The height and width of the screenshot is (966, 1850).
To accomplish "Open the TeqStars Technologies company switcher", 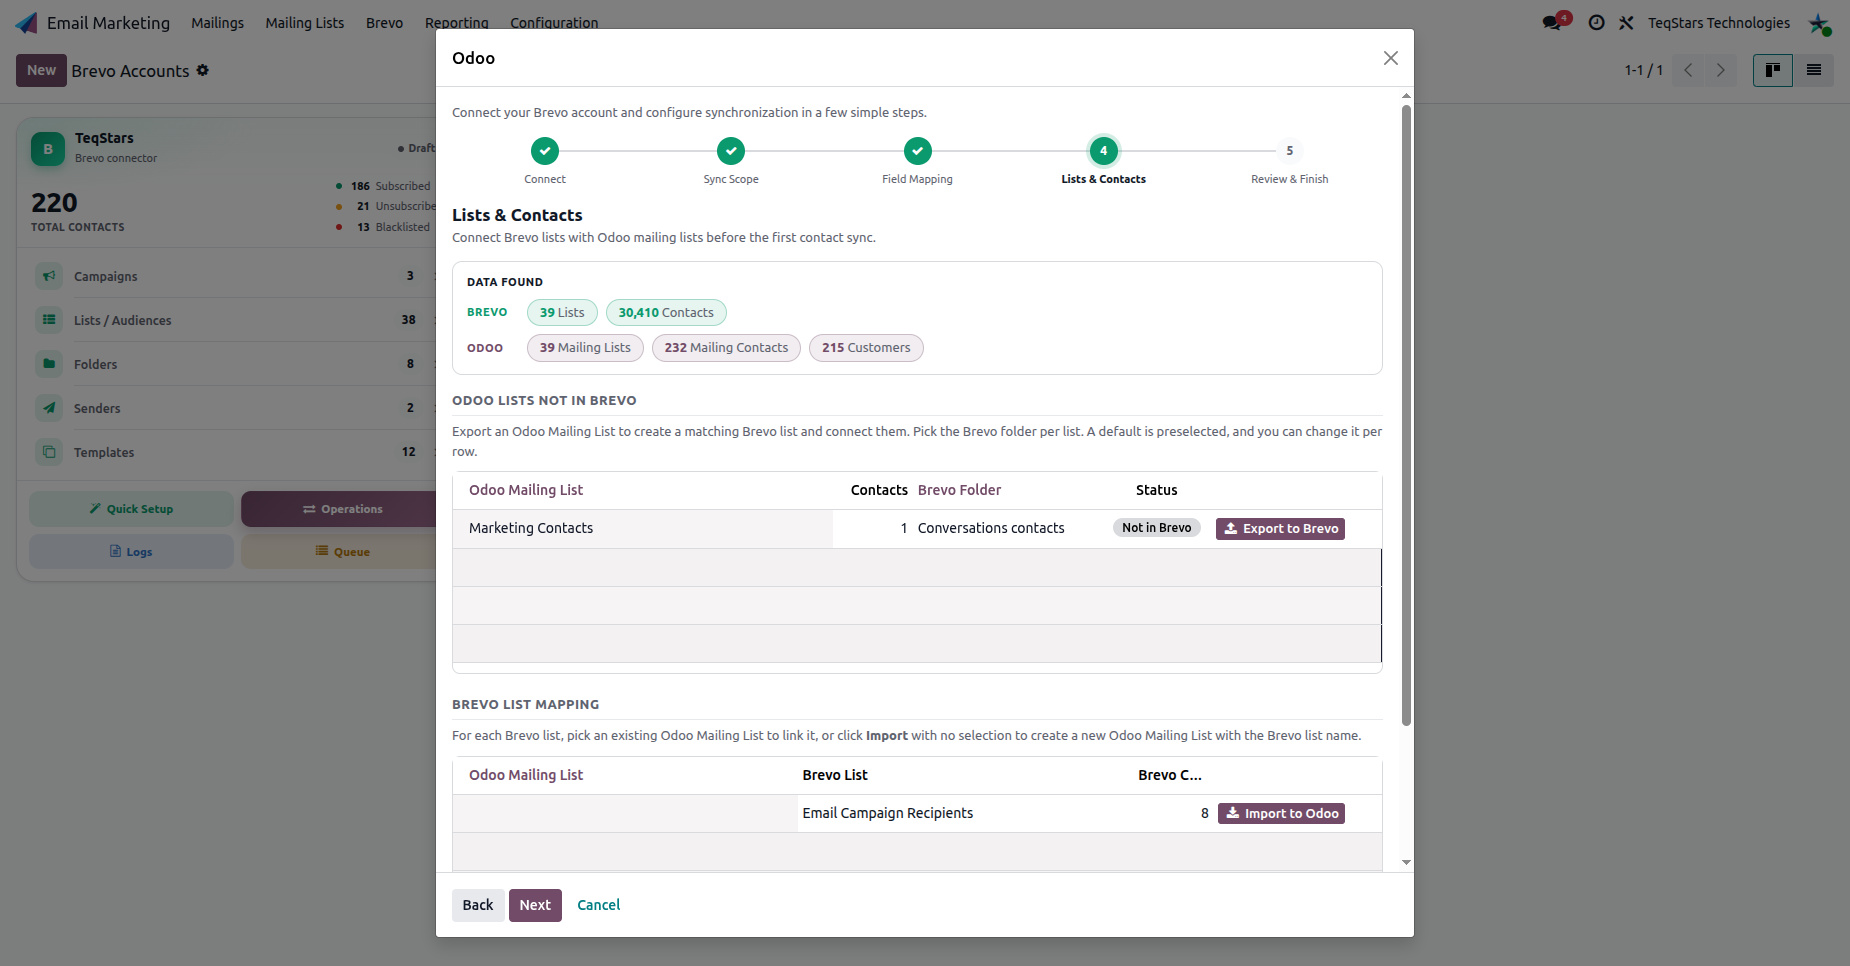I will pos(1719,23).
